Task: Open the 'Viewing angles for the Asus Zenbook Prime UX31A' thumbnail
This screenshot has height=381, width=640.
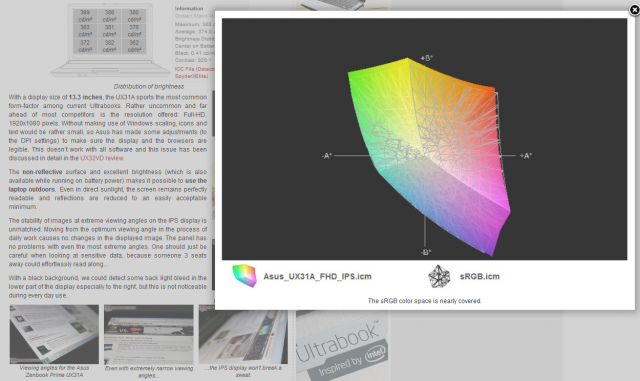Action: pyautogui.click(x=54, y=334)
